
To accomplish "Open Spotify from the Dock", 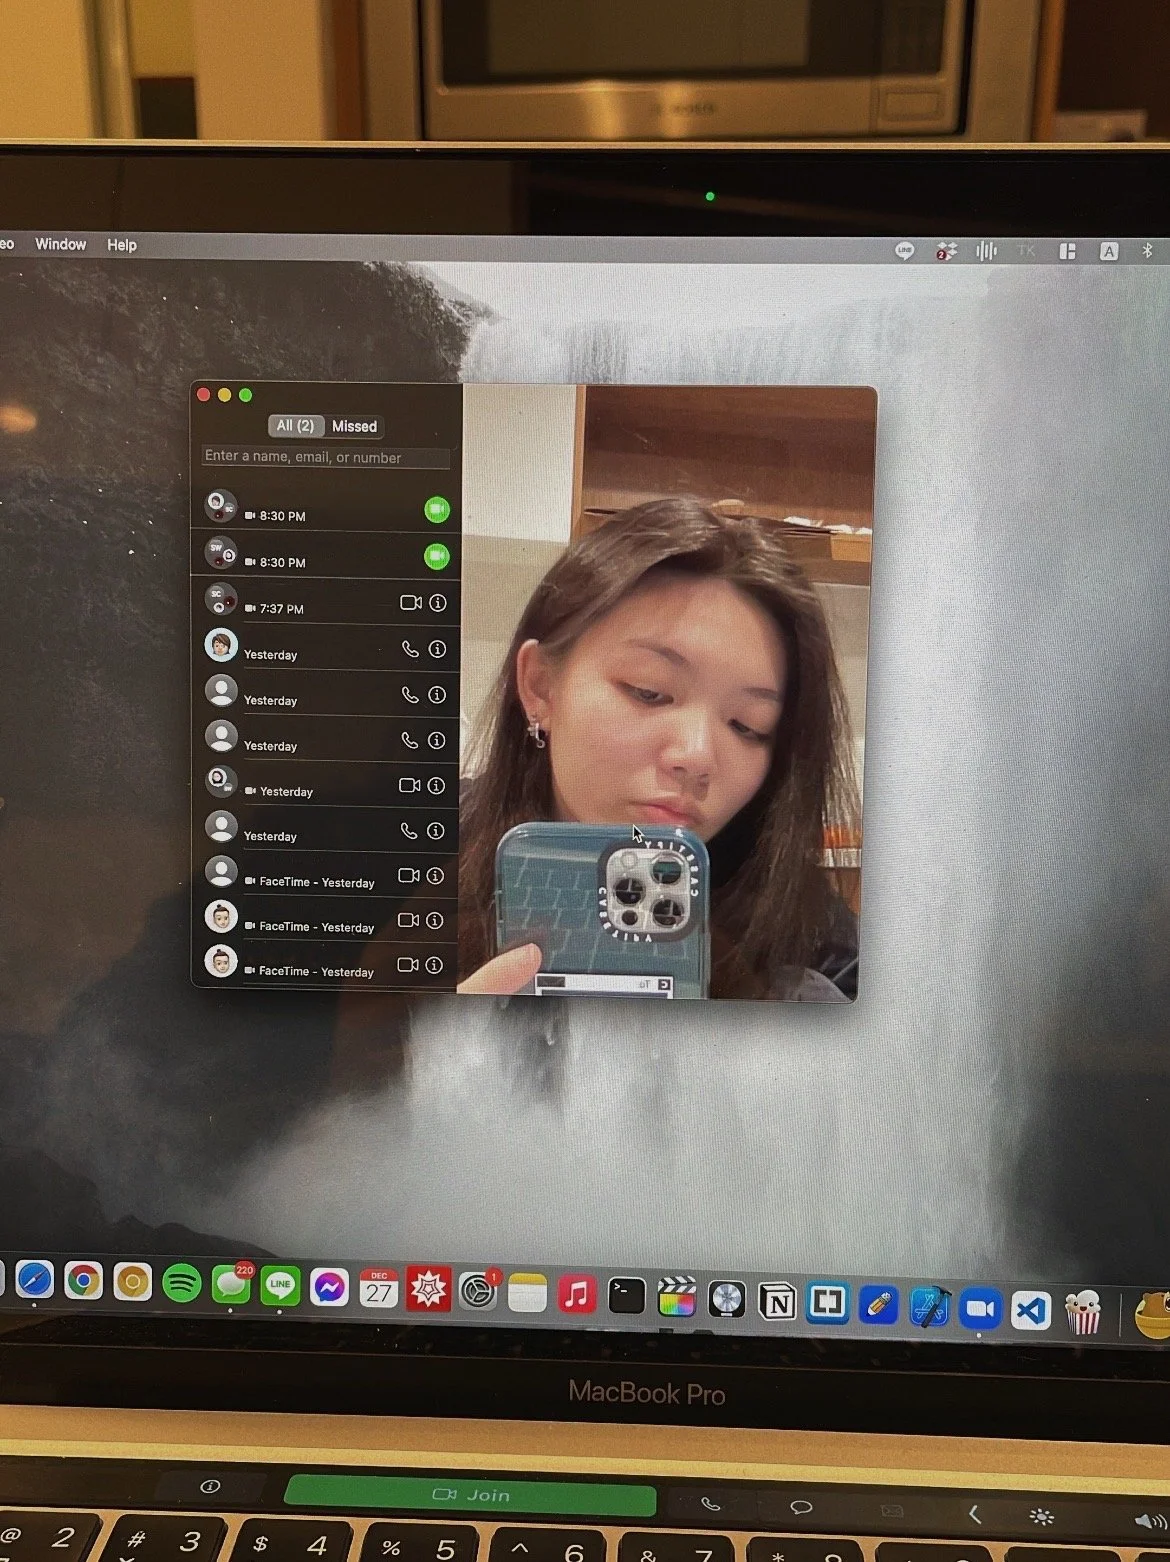I will pyautogui.click(x=181, y=1283).
